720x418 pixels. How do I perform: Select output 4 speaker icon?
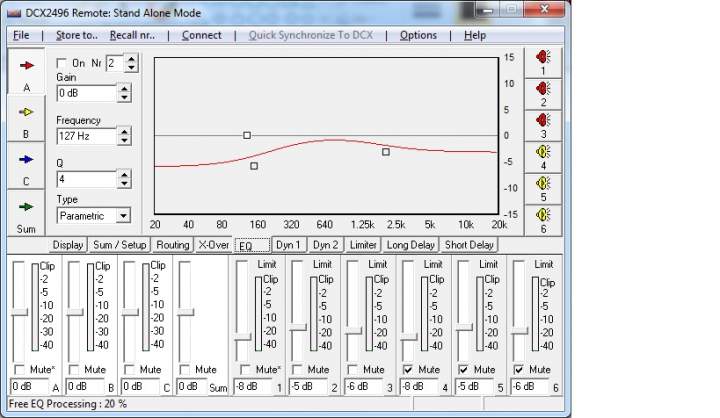tap(543, 152)
